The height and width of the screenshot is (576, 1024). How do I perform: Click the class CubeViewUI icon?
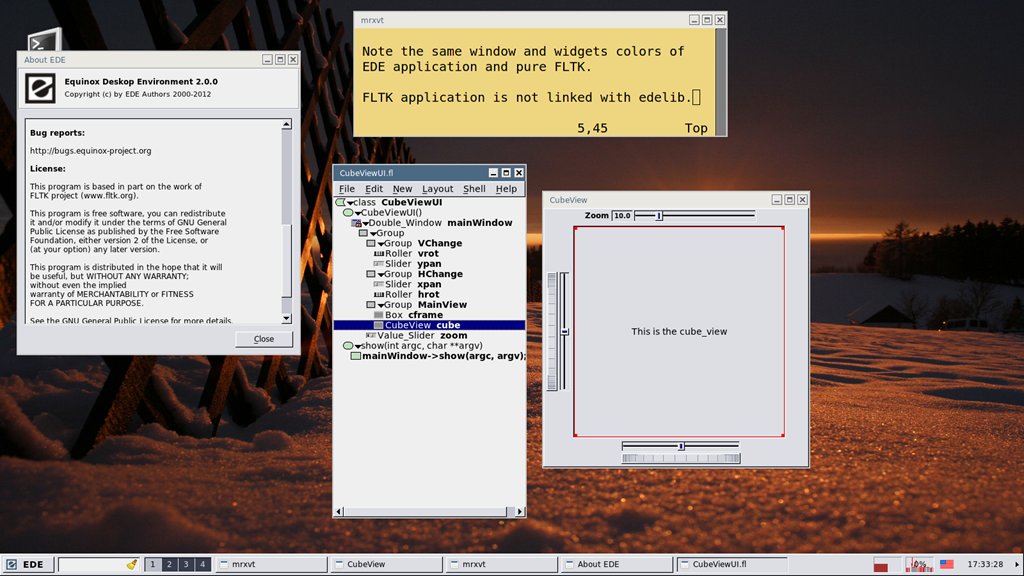coord(340,202)
